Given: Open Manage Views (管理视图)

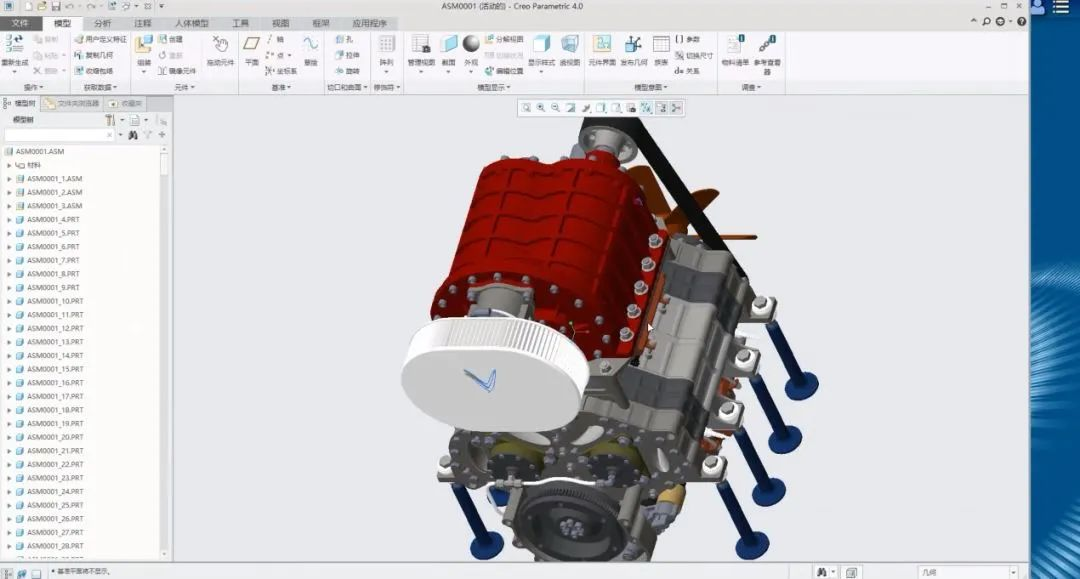Looking at the screenshot, I should click(421, 46).
